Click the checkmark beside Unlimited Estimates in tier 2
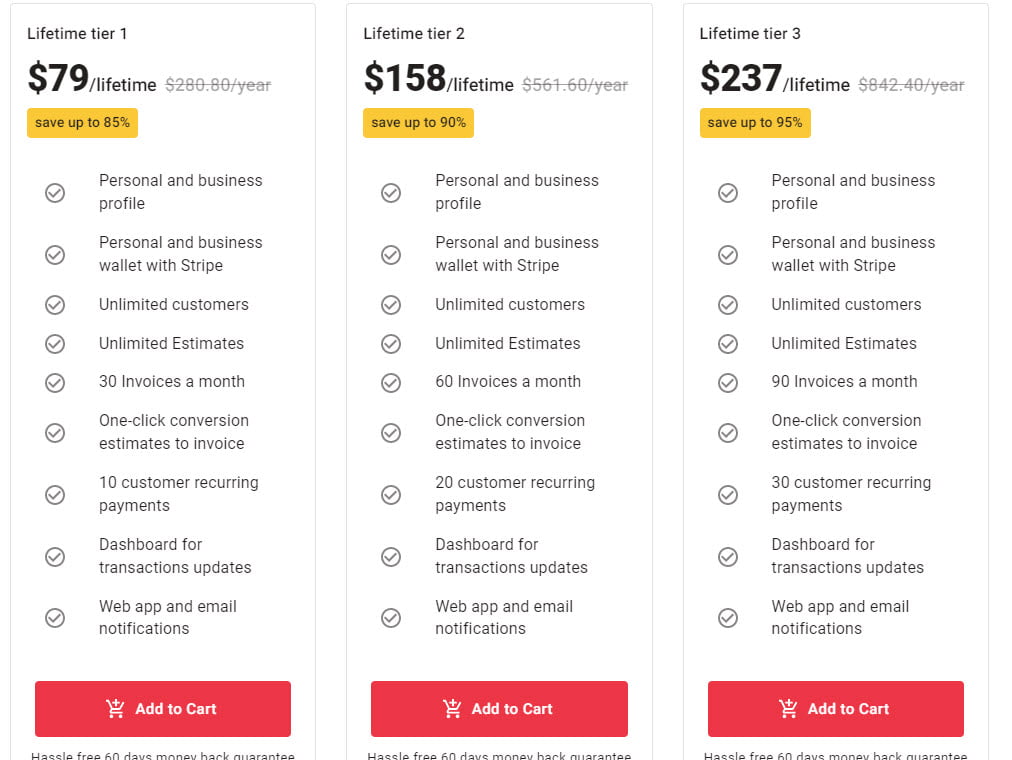This screenshot has width=1012, height=760. pyautogui.click(x=391, y=344)
